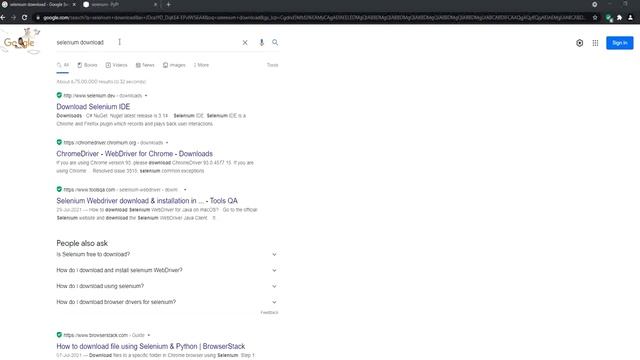This screenshot has height=360, width=640.
Task: Select the Videos results tab
Action: pyautogui.click(x=116, y=65)
